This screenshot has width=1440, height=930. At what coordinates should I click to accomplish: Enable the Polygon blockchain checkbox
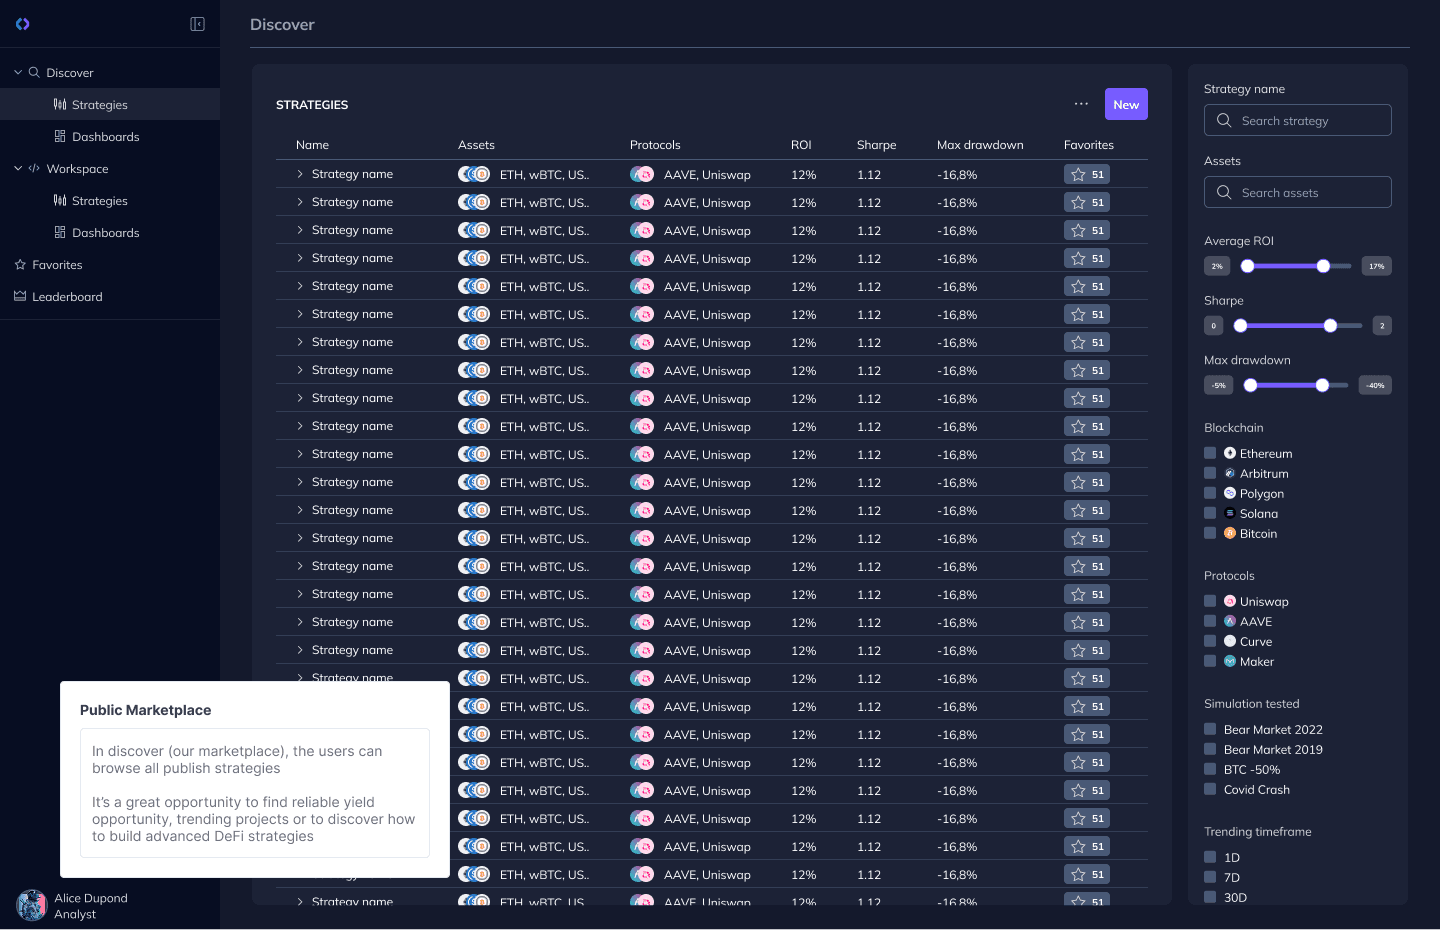(1210, 493)
